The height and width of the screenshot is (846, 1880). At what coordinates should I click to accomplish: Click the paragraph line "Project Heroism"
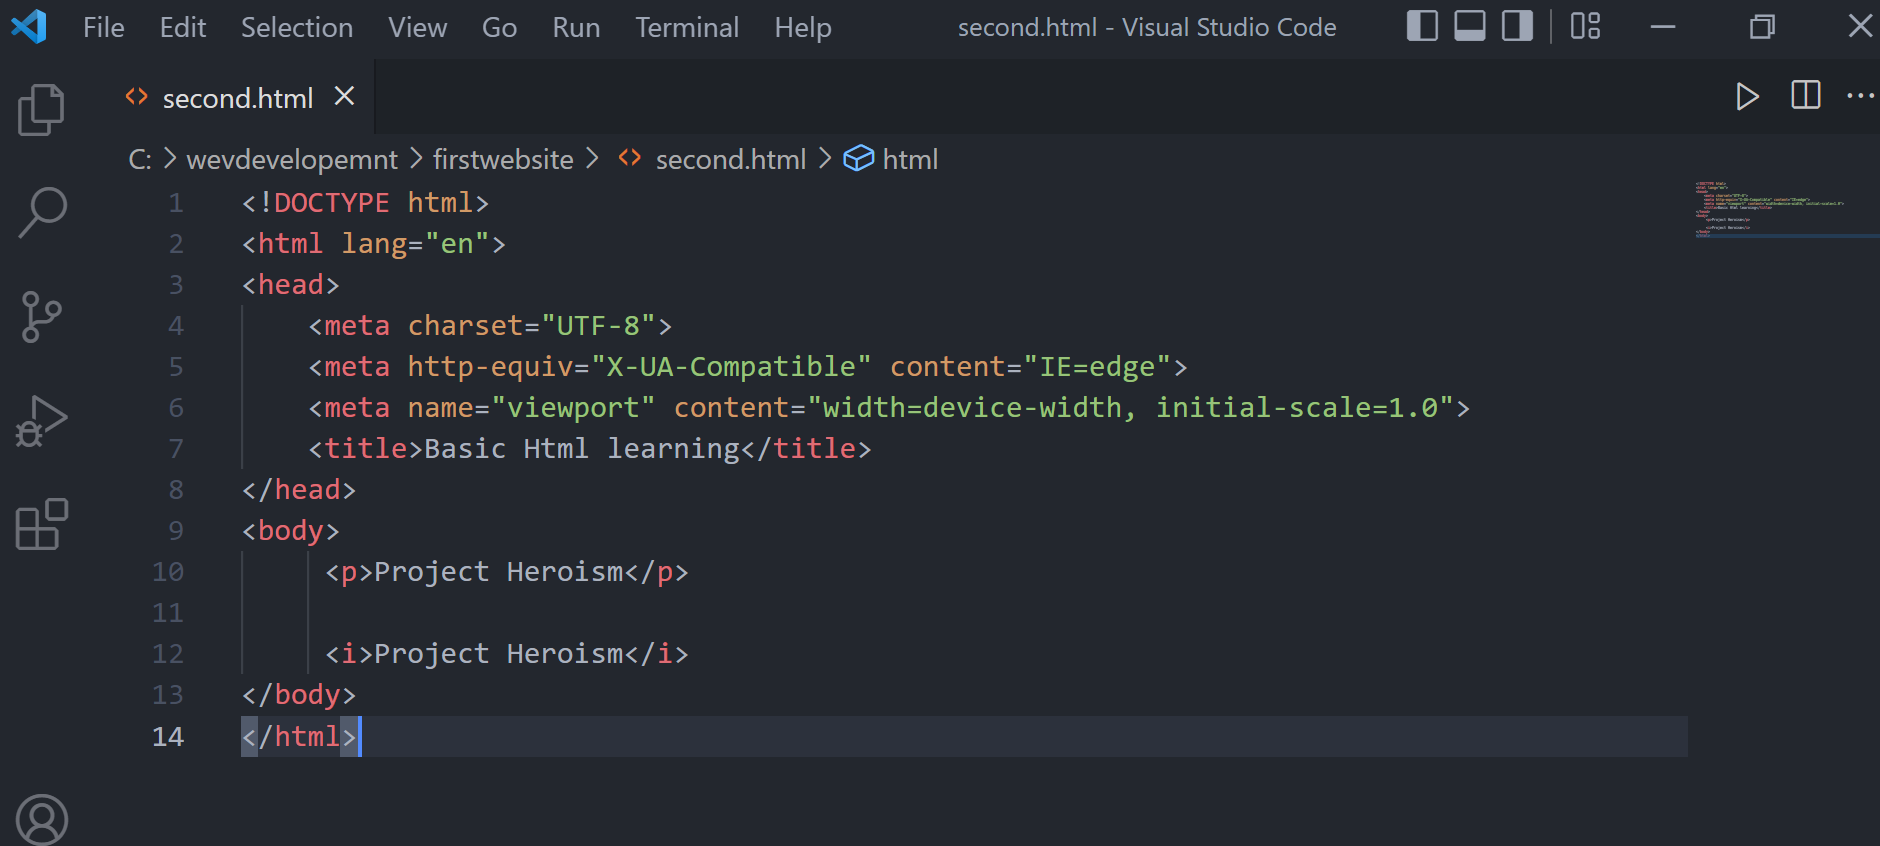[x=507, y=572]
